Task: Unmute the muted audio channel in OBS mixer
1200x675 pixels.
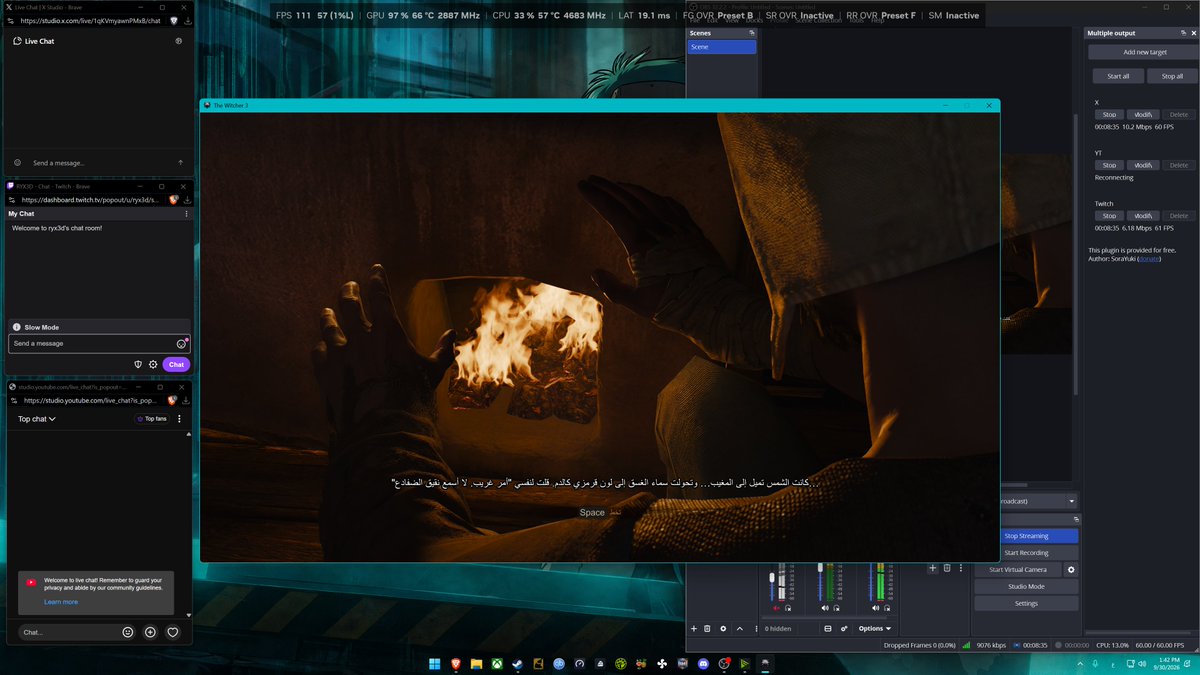Action: [777, 607]
